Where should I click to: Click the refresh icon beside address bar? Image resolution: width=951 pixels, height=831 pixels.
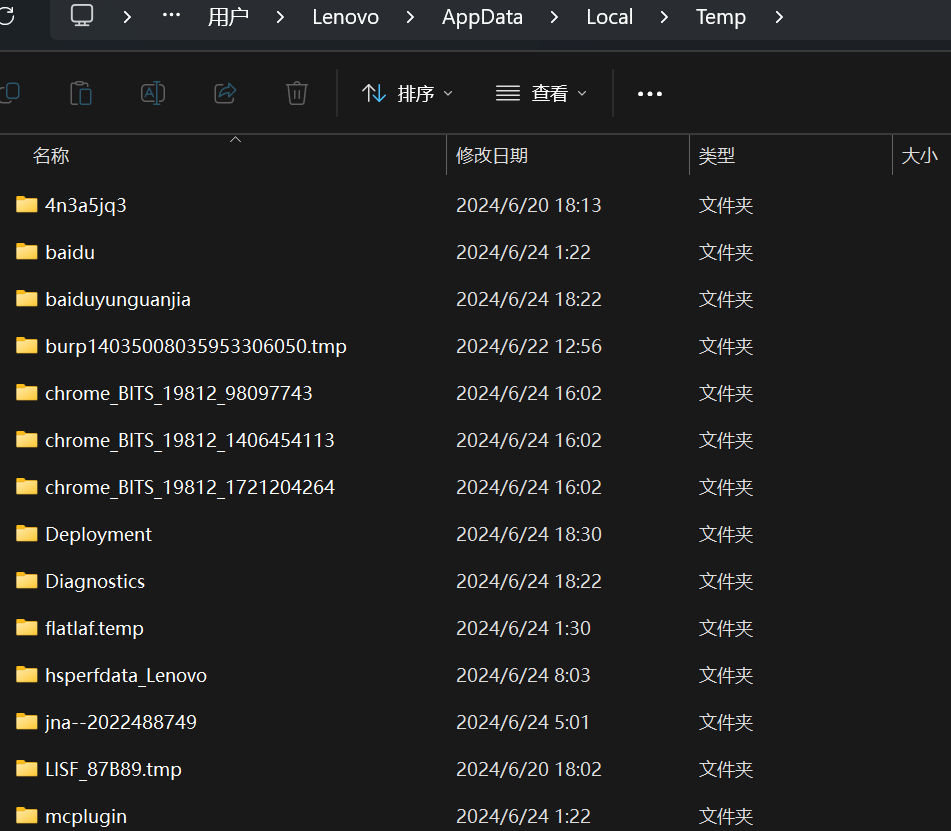[8, 16]
